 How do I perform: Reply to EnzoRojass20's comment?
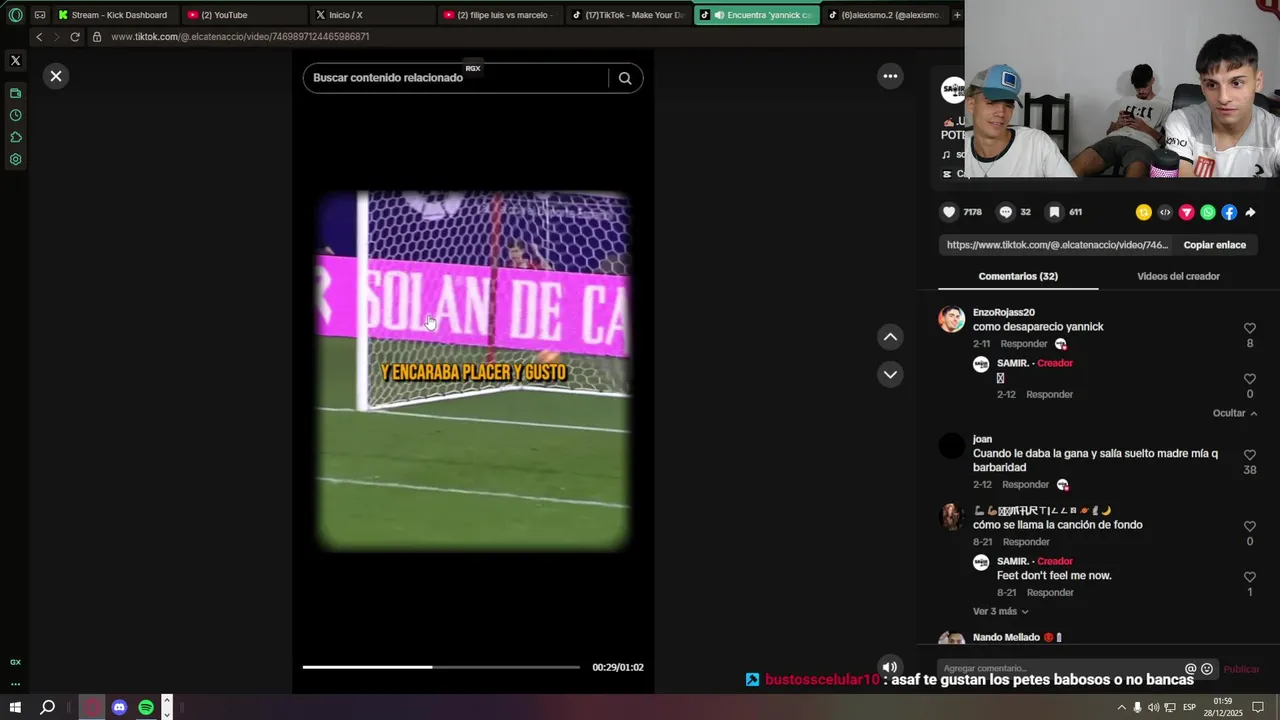(x=1024, y=344)
